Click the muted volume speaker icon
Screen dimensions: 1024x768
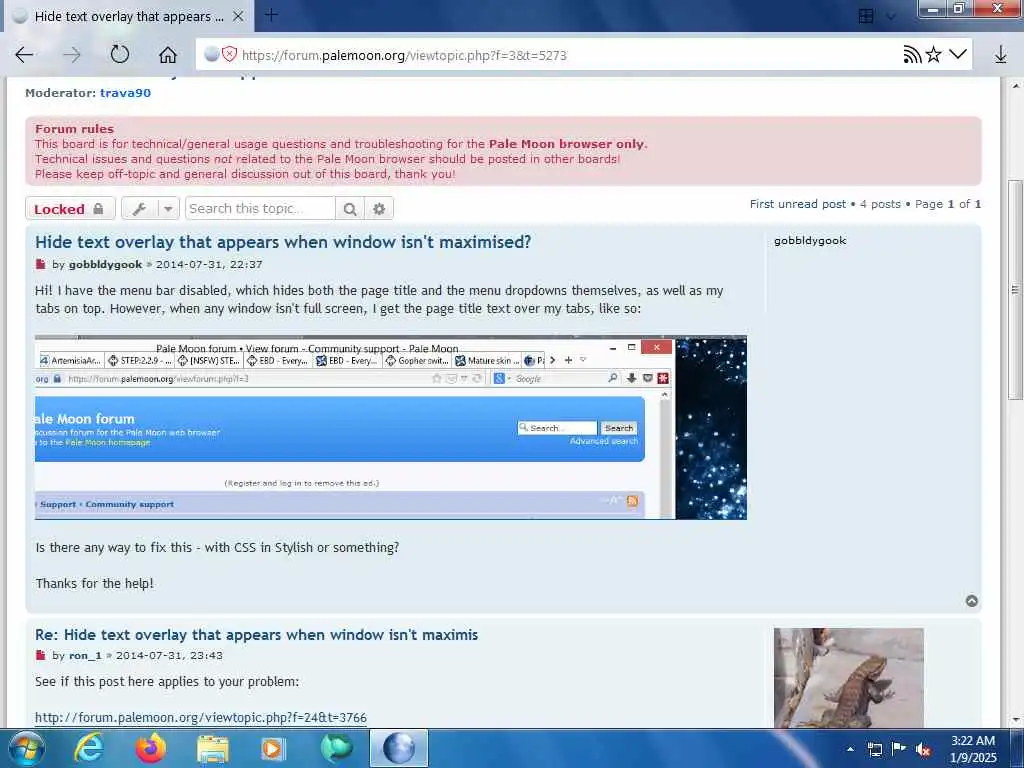click(x=923, y=749)
